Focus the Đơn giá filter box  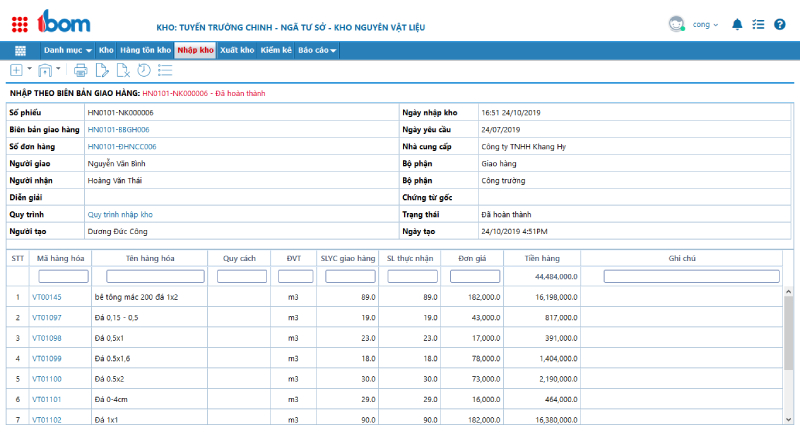(x=474, y=276)
